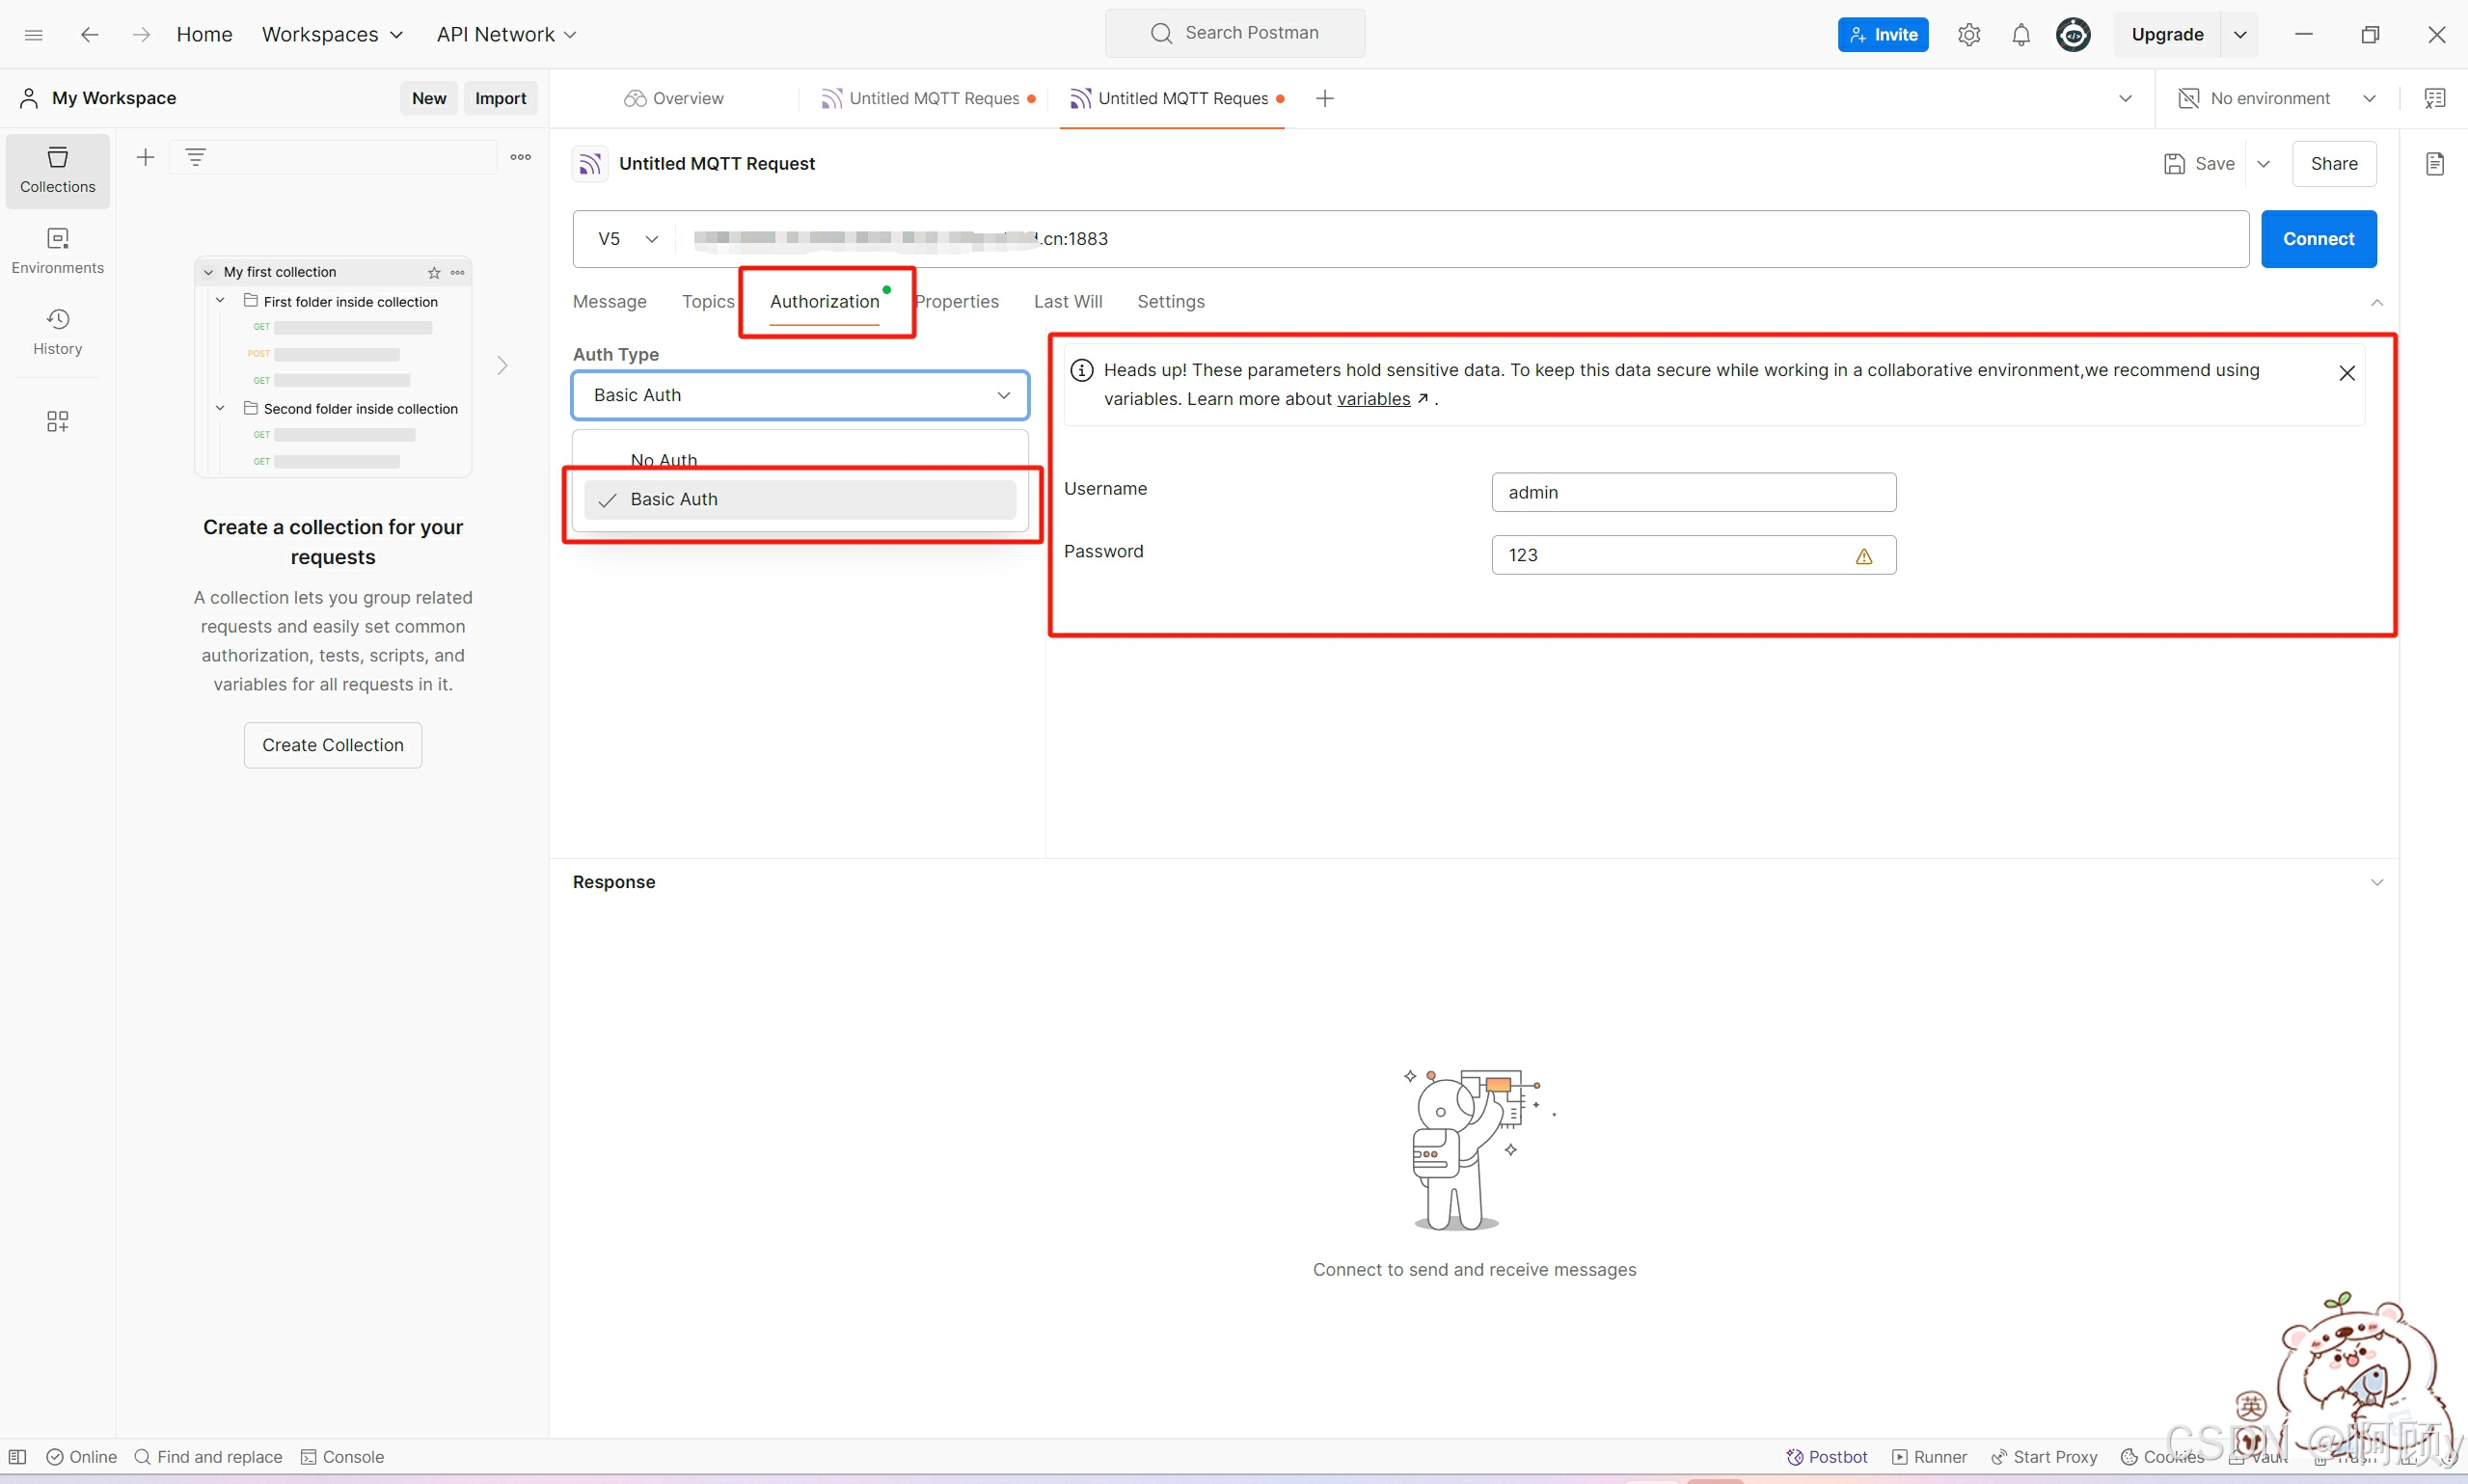Dismiss the Heads up sensitive data notice
Image resolution: width=2468 pixels, height=1484 pixels.
(2346, 373)
